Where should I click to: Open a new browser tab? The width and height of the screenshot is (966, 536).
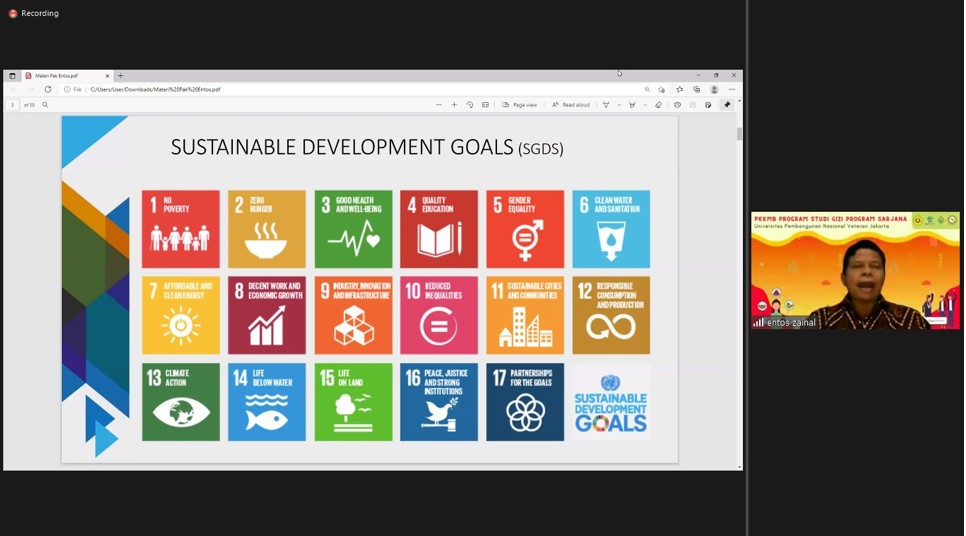click(x=121, y=76)
